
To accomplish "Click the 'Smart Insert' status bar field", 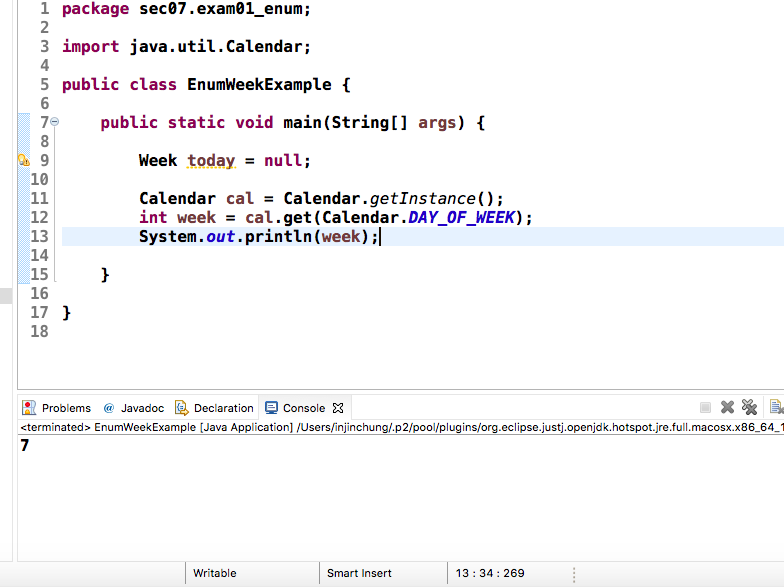I will coord(359,573).
